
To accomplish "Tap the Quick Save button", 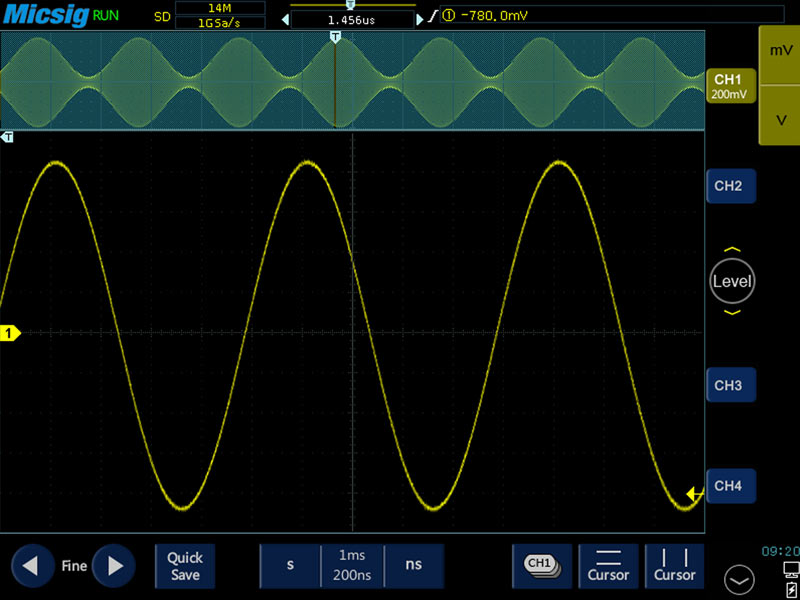I will click(x=185, y=566).
